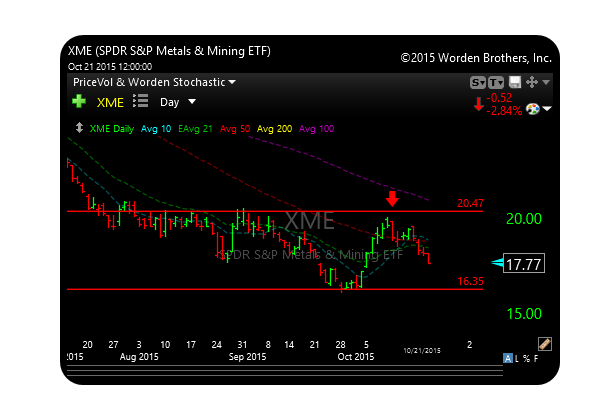Click the horizontal scrollbar below the time axis
The height and width of the screenshot is (400, 600).
coord(285,371)
